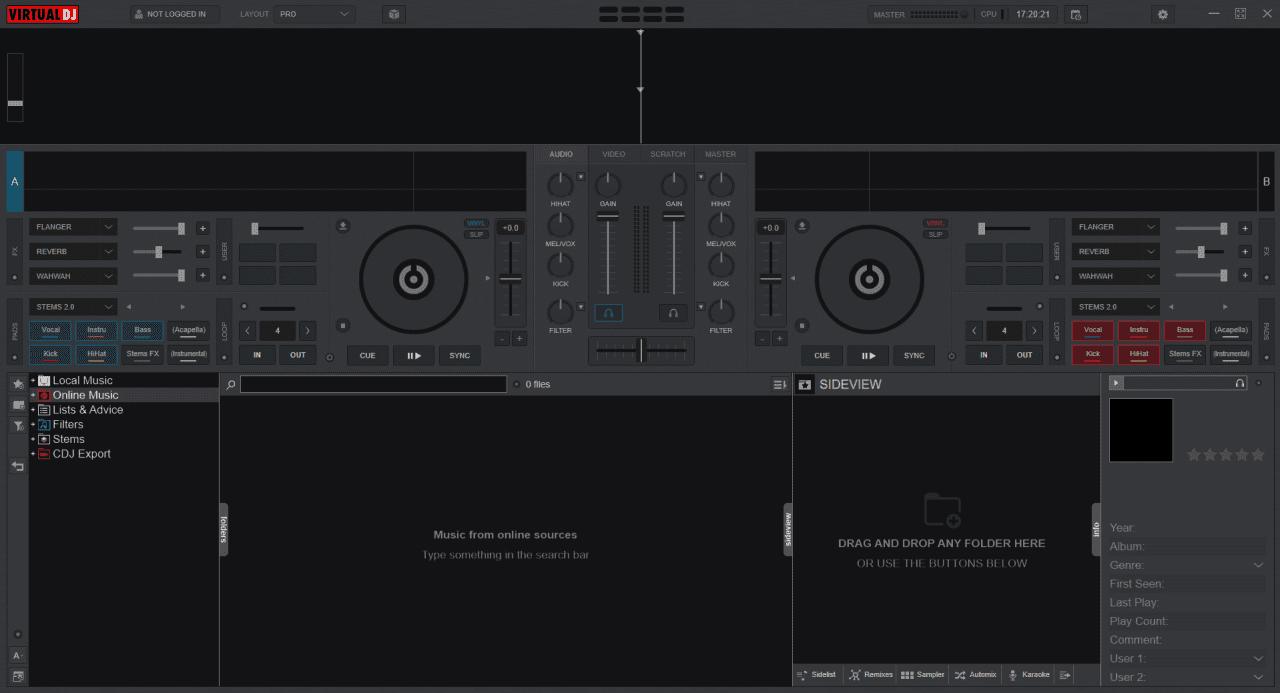Open the FLANGER effect selector dropdown

coord(72,227)
